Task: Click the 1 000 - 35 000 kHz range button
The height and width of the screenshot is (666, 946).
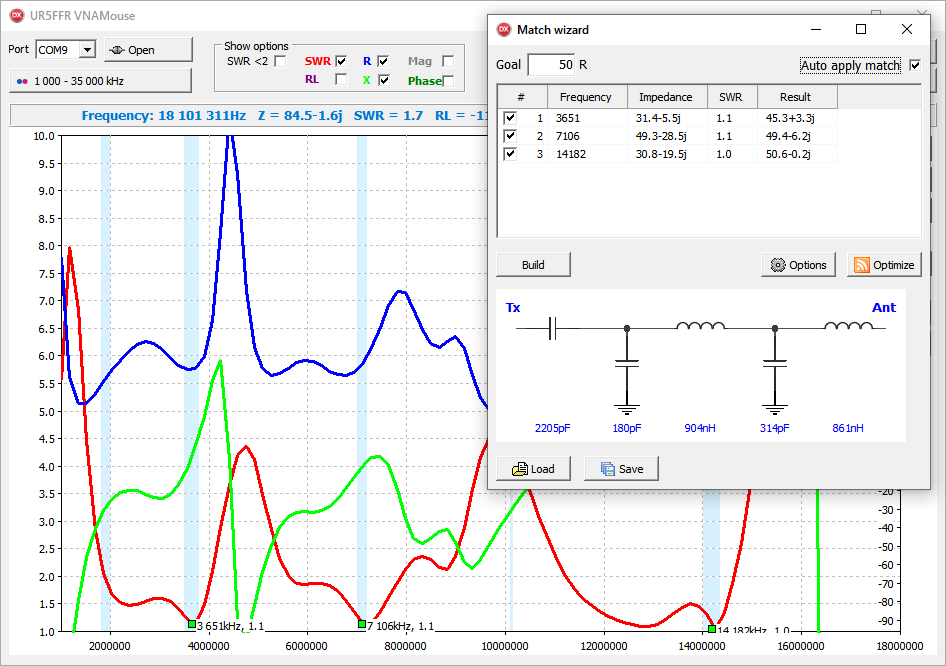Action: coord(100,80)
